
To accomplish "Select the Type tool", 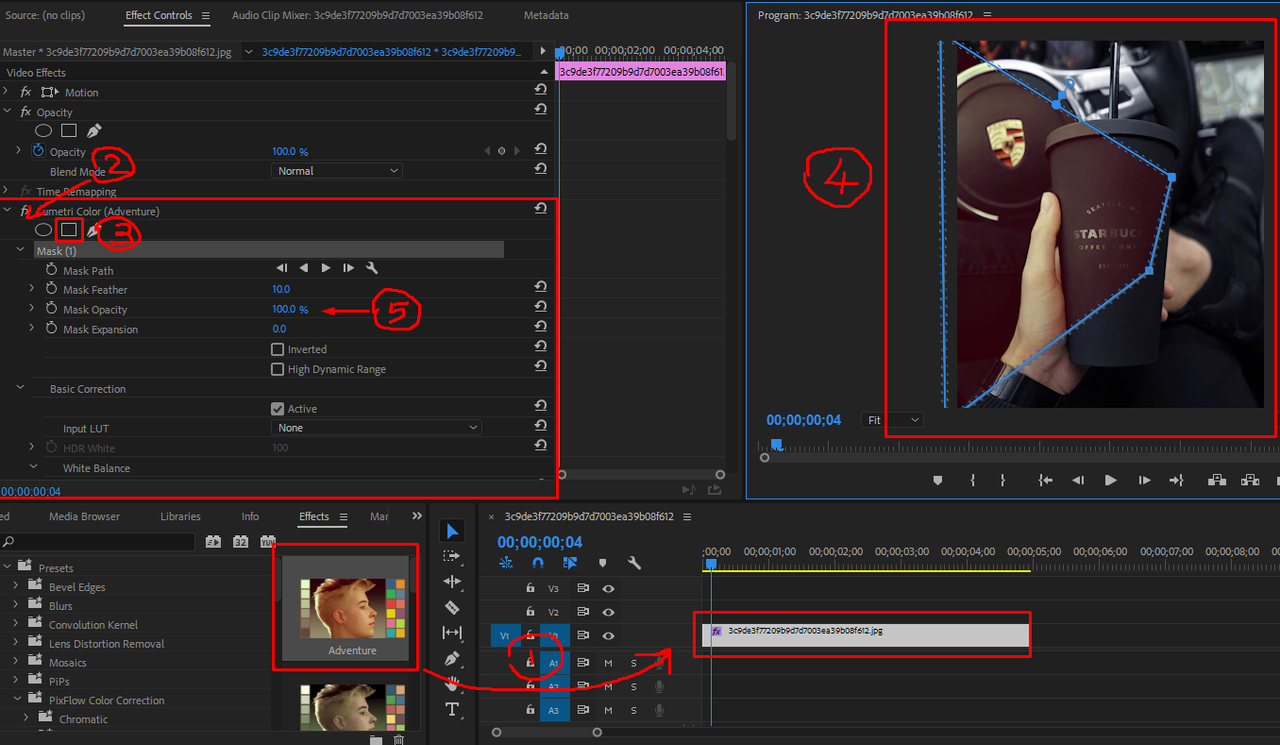I will coord(452,710).
